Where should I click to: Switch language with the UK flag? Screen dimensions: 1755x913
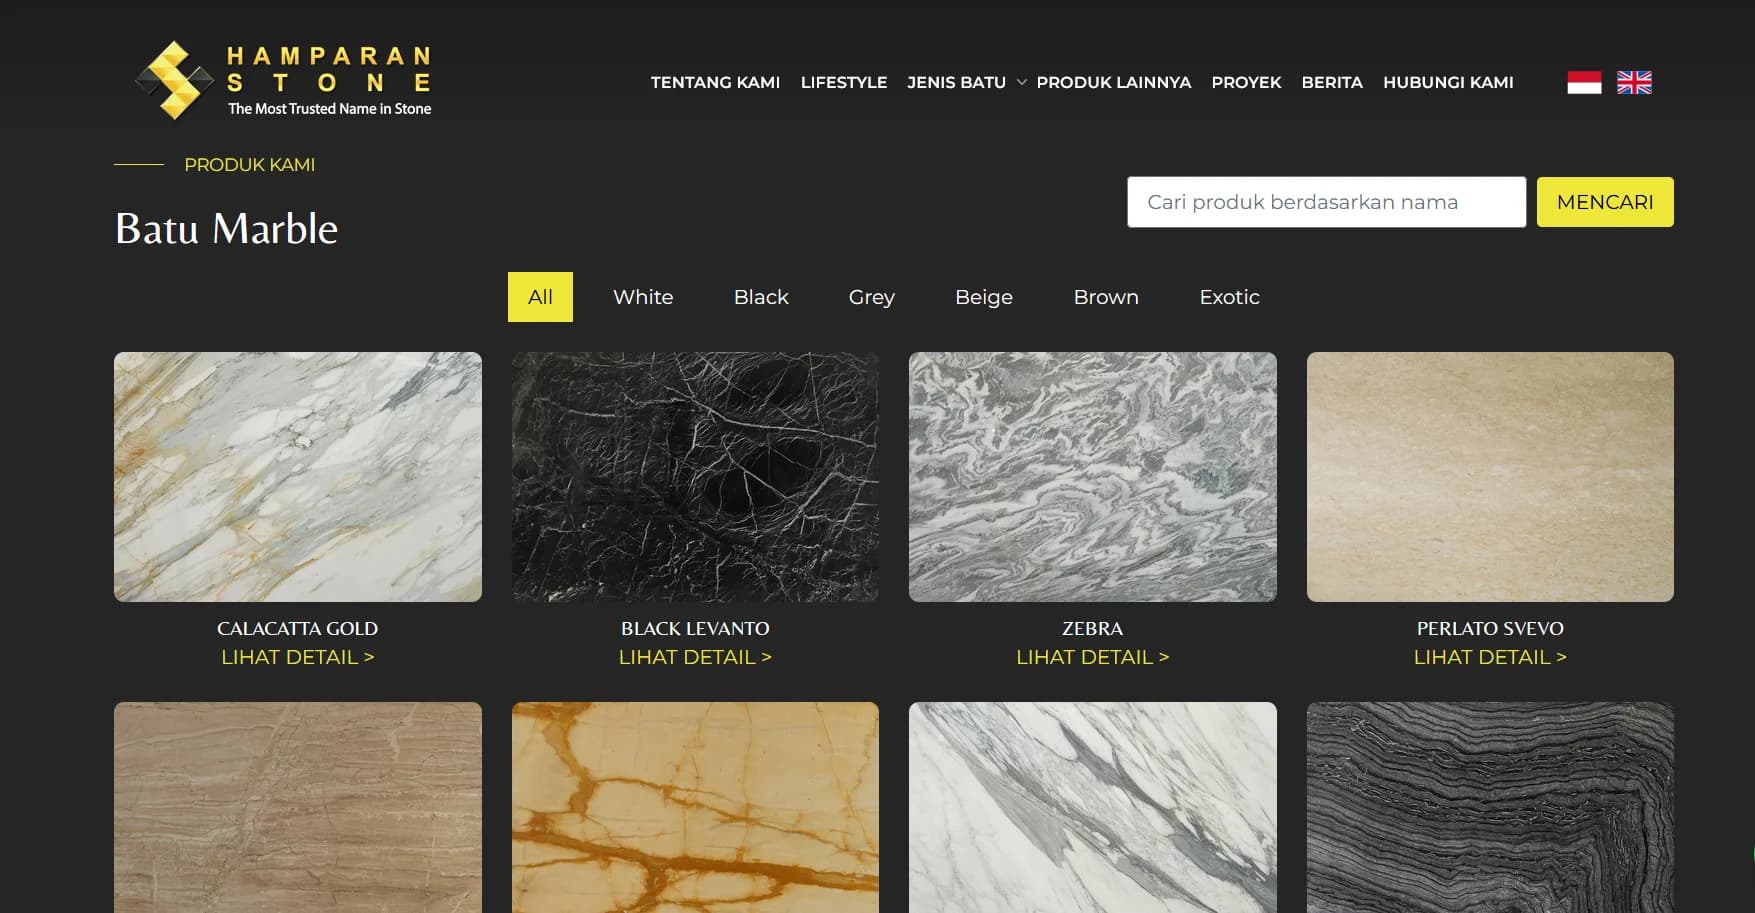point(1634,82)
